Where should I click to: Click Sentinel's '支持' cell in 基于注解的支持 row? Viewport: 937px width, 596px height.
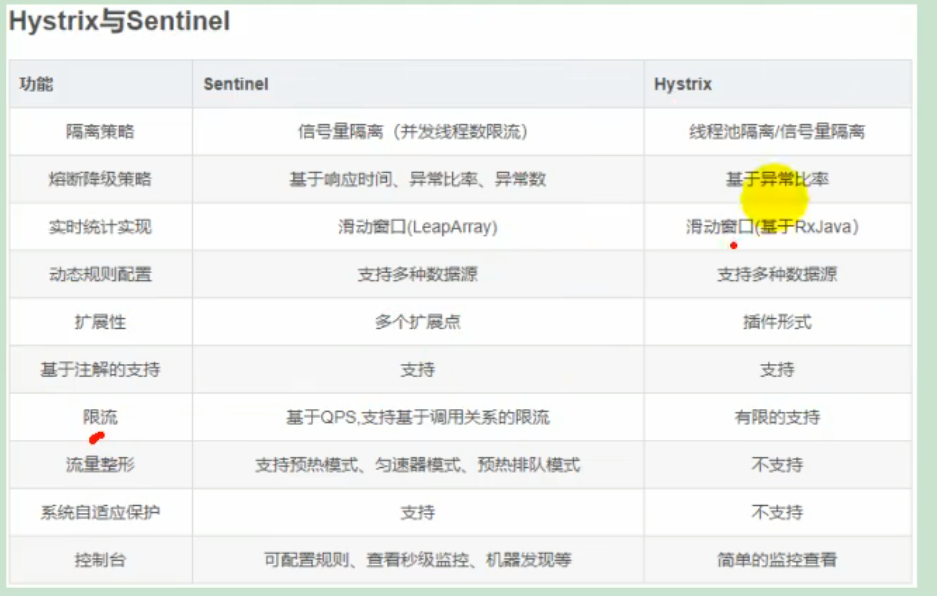pyautogui.click(x=418, y=369)
